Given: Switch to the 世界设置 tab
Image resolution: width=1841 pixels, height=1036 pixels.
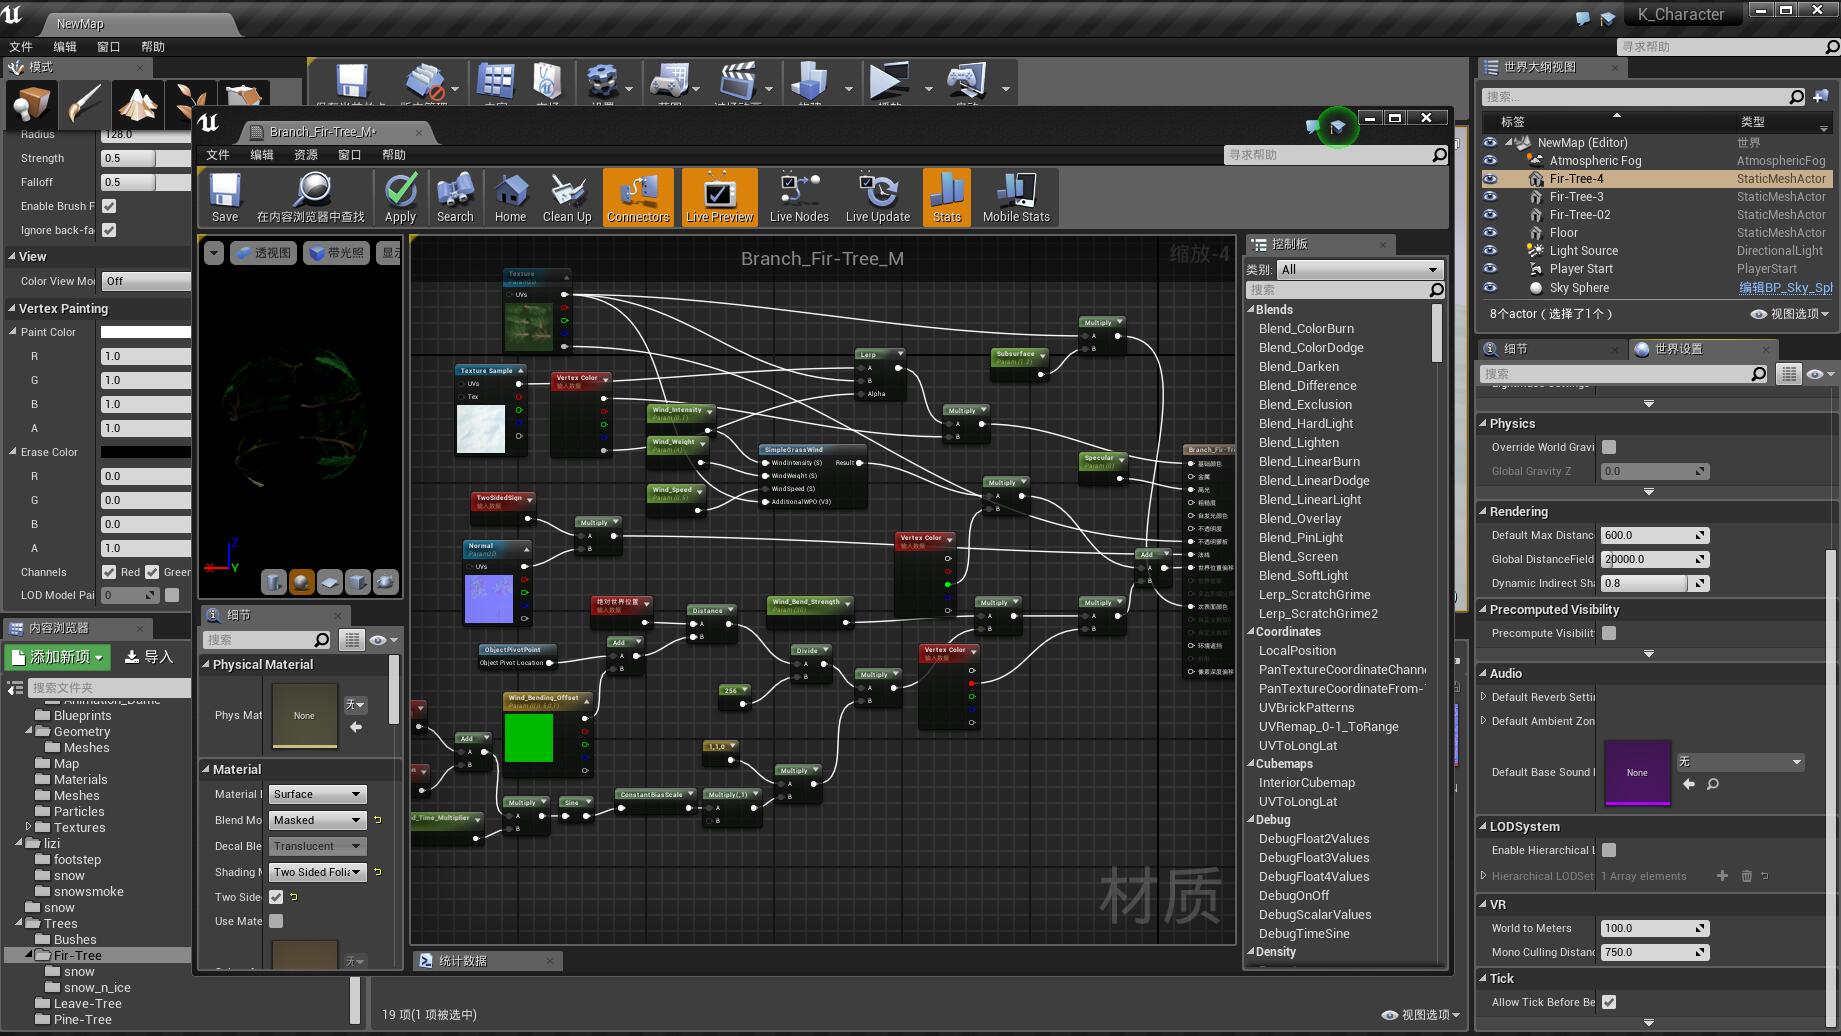Looking at the screenshot, I should 1677,349.
